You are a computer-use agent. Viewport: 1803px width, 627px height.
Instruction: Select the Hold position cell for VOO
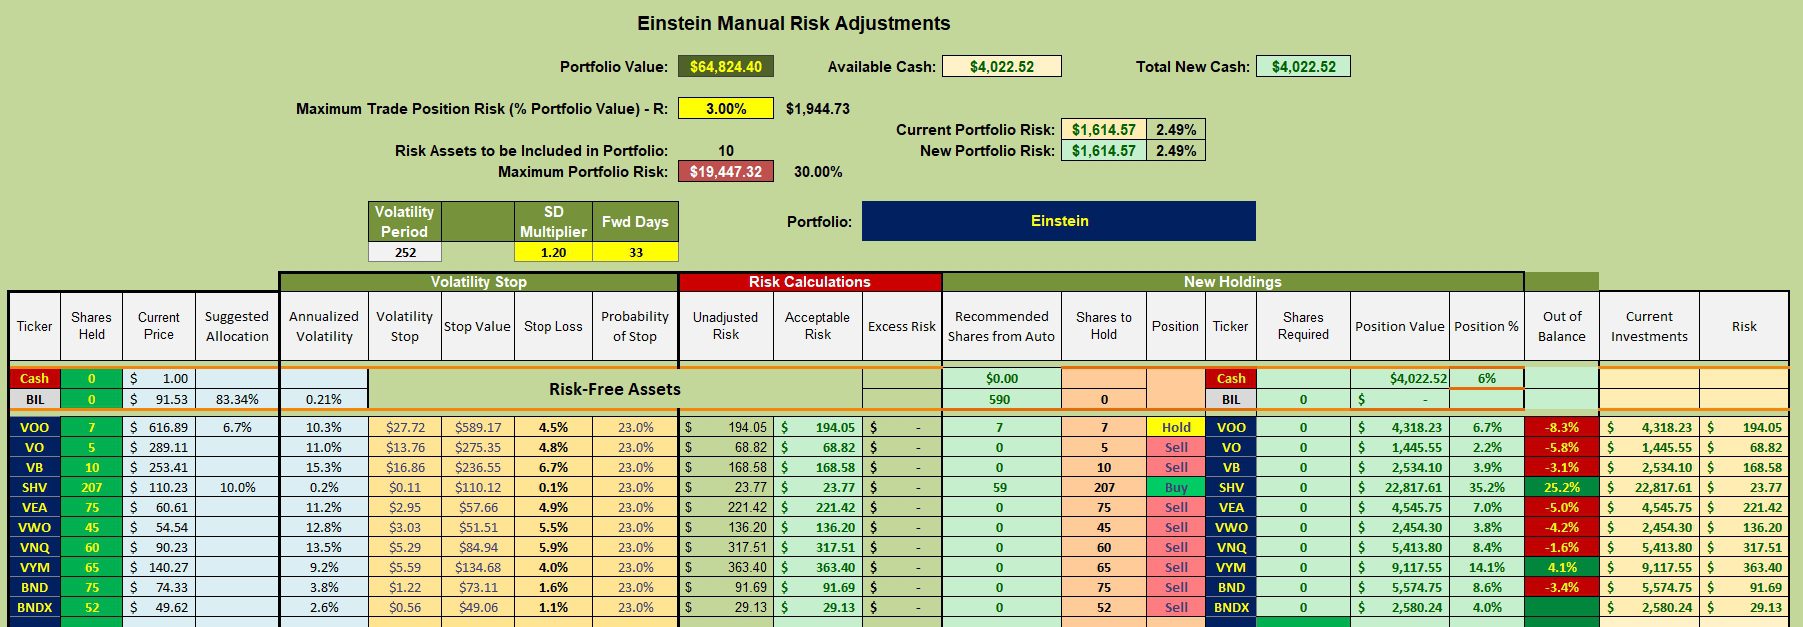1176,427
